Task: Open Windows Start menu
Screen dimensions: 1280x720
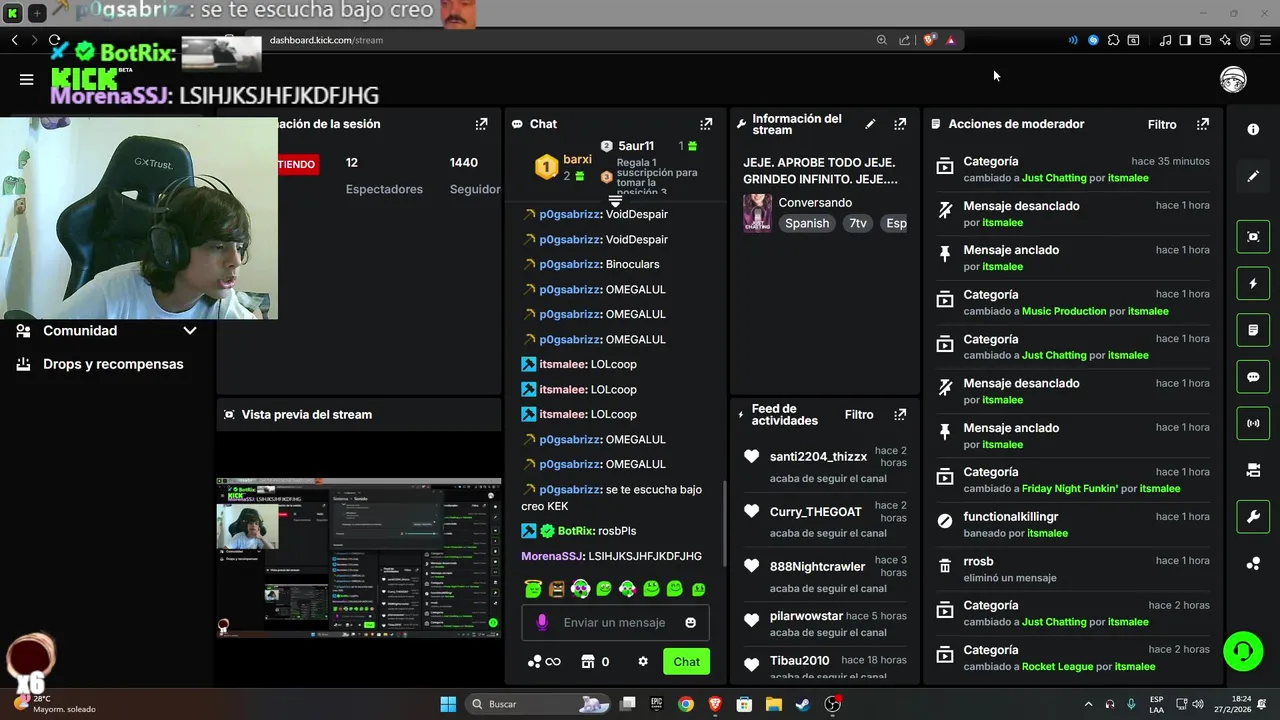Action: [x=448, y=704]
